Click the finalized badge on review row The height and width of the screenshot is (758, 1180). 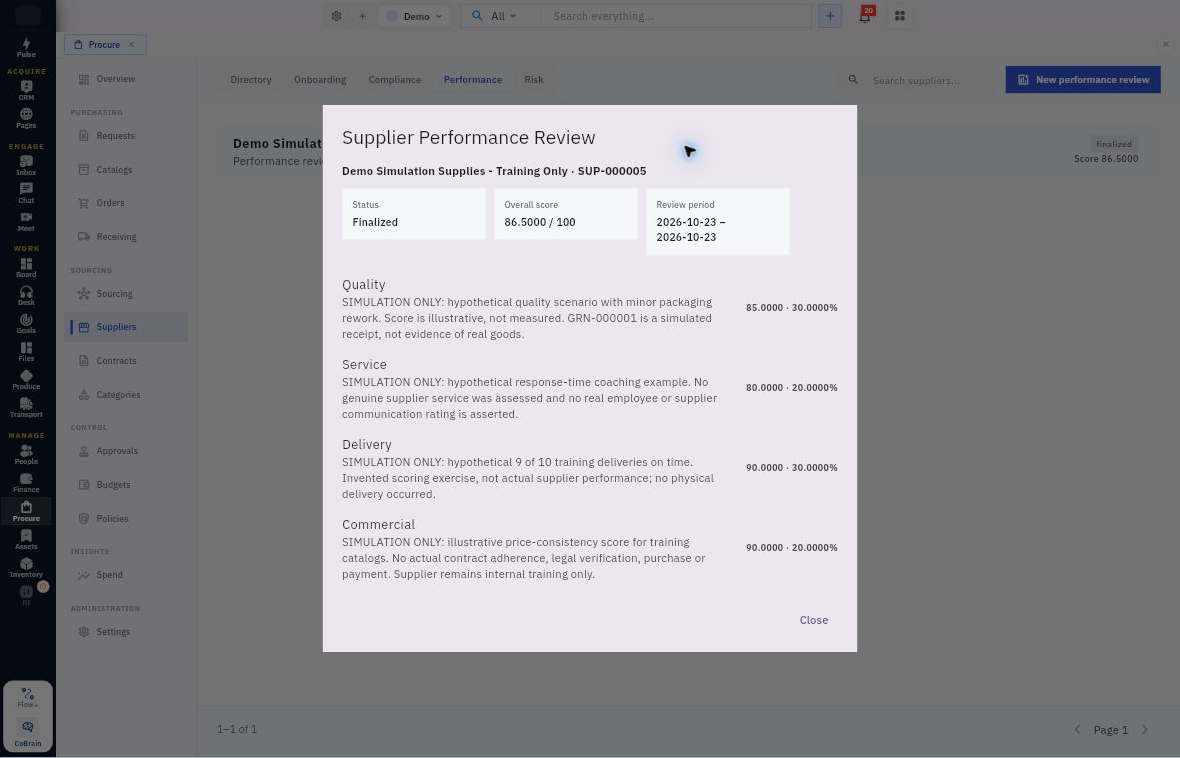coord(1114,144)
